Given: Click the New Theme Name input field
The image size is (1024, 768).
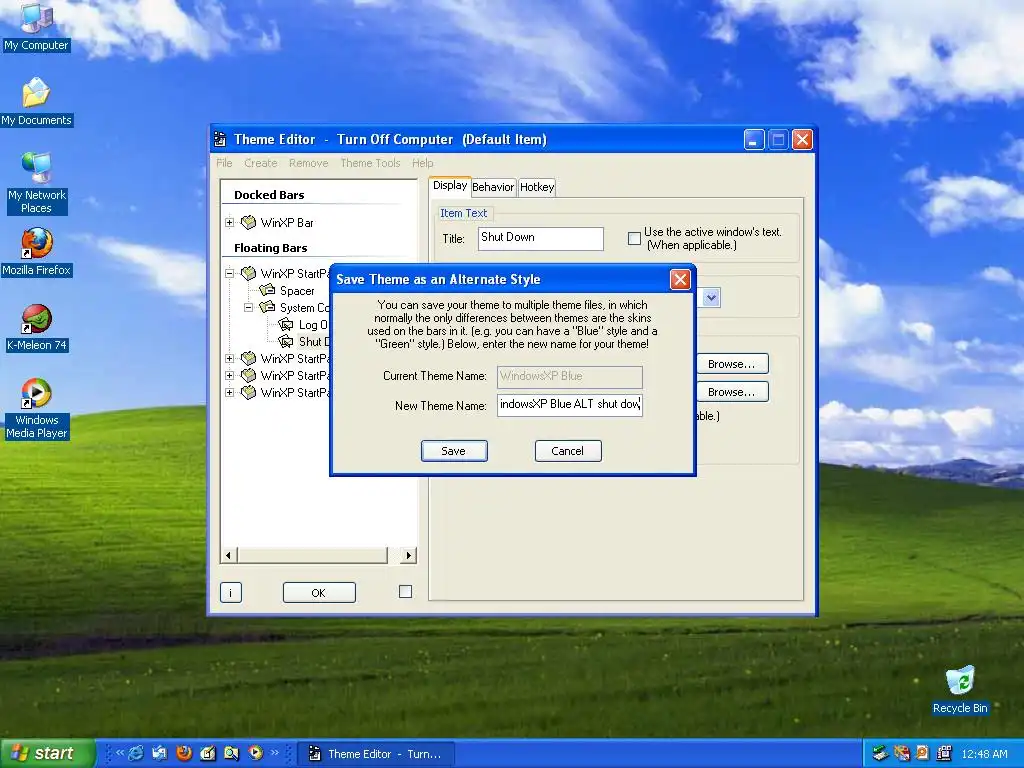Looking at the screenshot, I should [x=569, y=404].
